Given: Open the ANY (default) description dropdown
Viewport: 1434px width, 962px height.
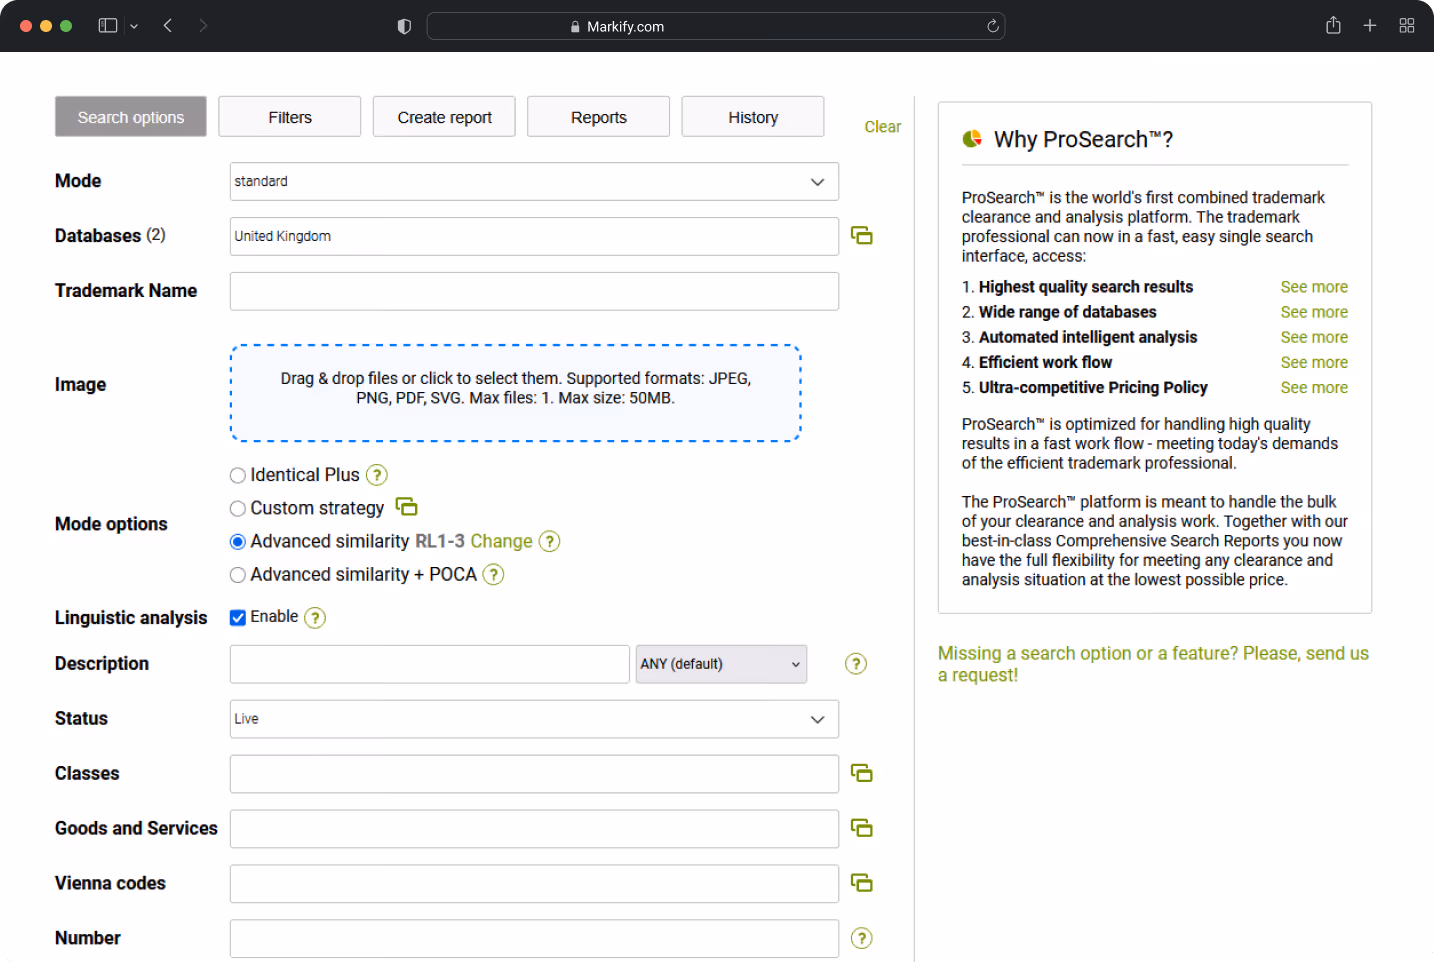Looking at the screenshot, I should pyautogui.click(x=721, y=664).
